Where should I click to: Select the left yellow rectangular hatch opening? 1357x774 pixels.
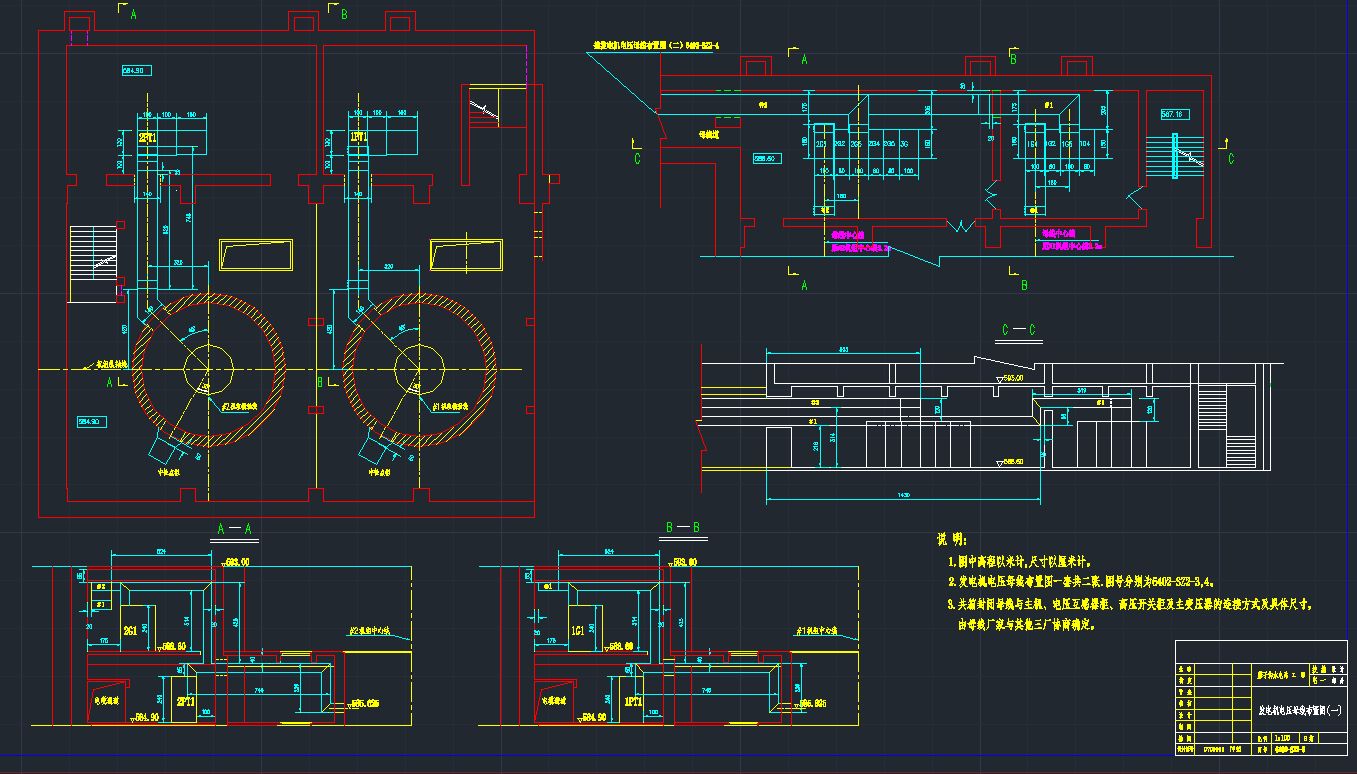pos(256,255)
